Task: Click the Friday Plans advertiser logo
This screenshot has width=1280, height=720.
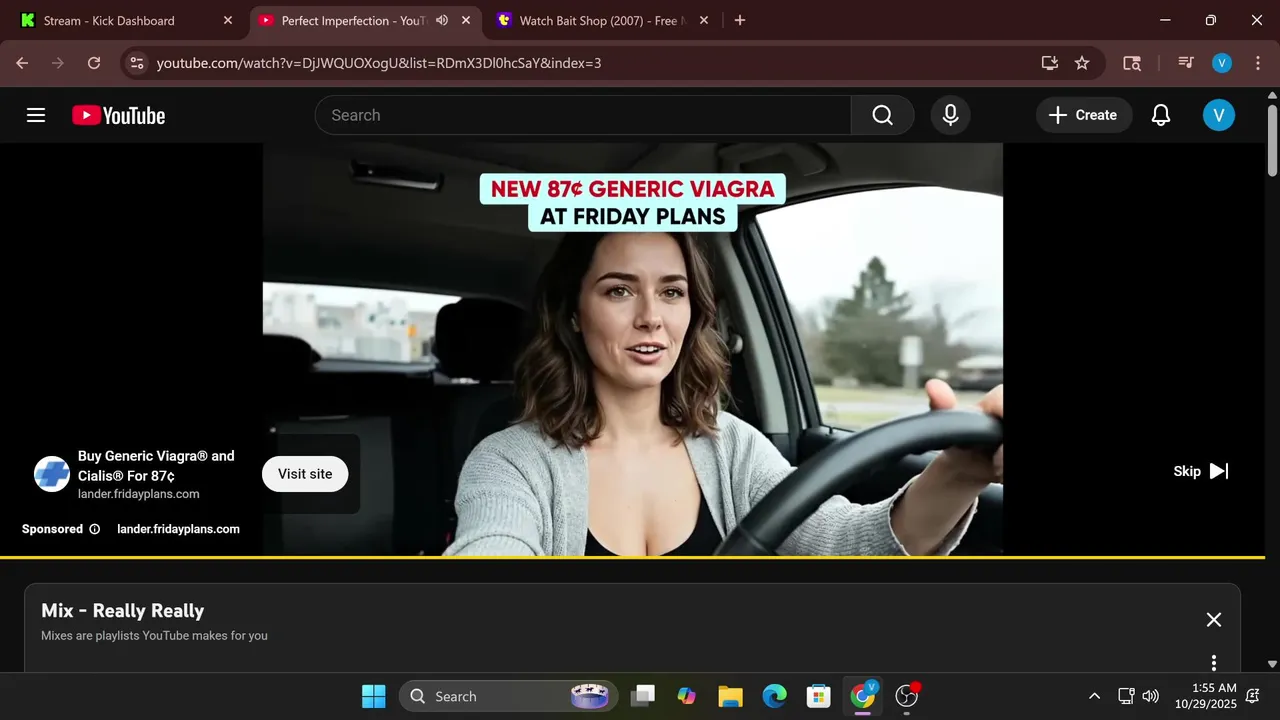Action: [x=52, y=474]
